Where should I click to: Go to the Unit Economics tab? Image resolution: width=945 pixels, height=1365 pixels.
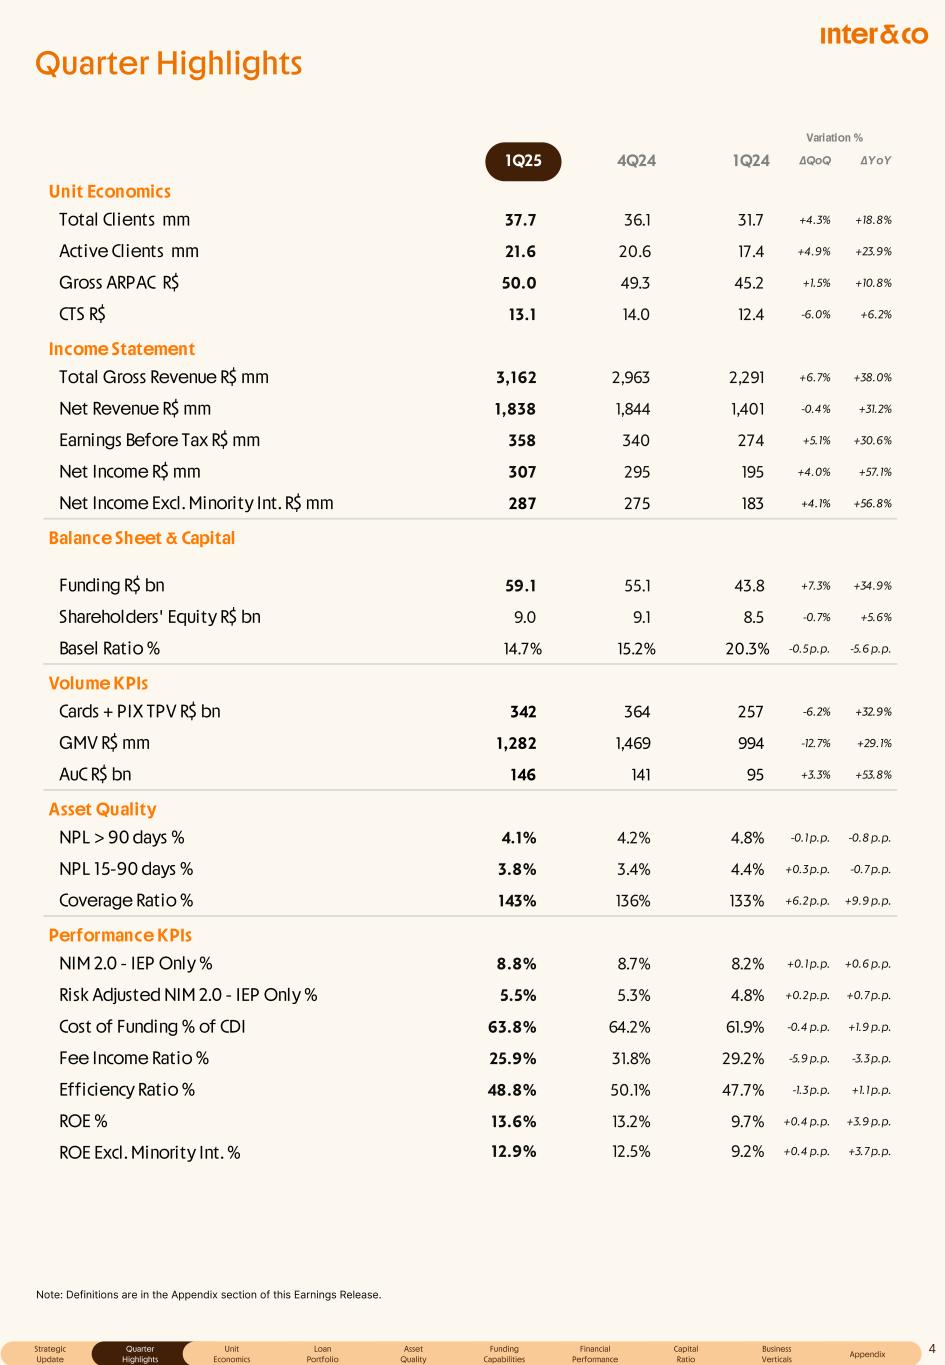231,1354
